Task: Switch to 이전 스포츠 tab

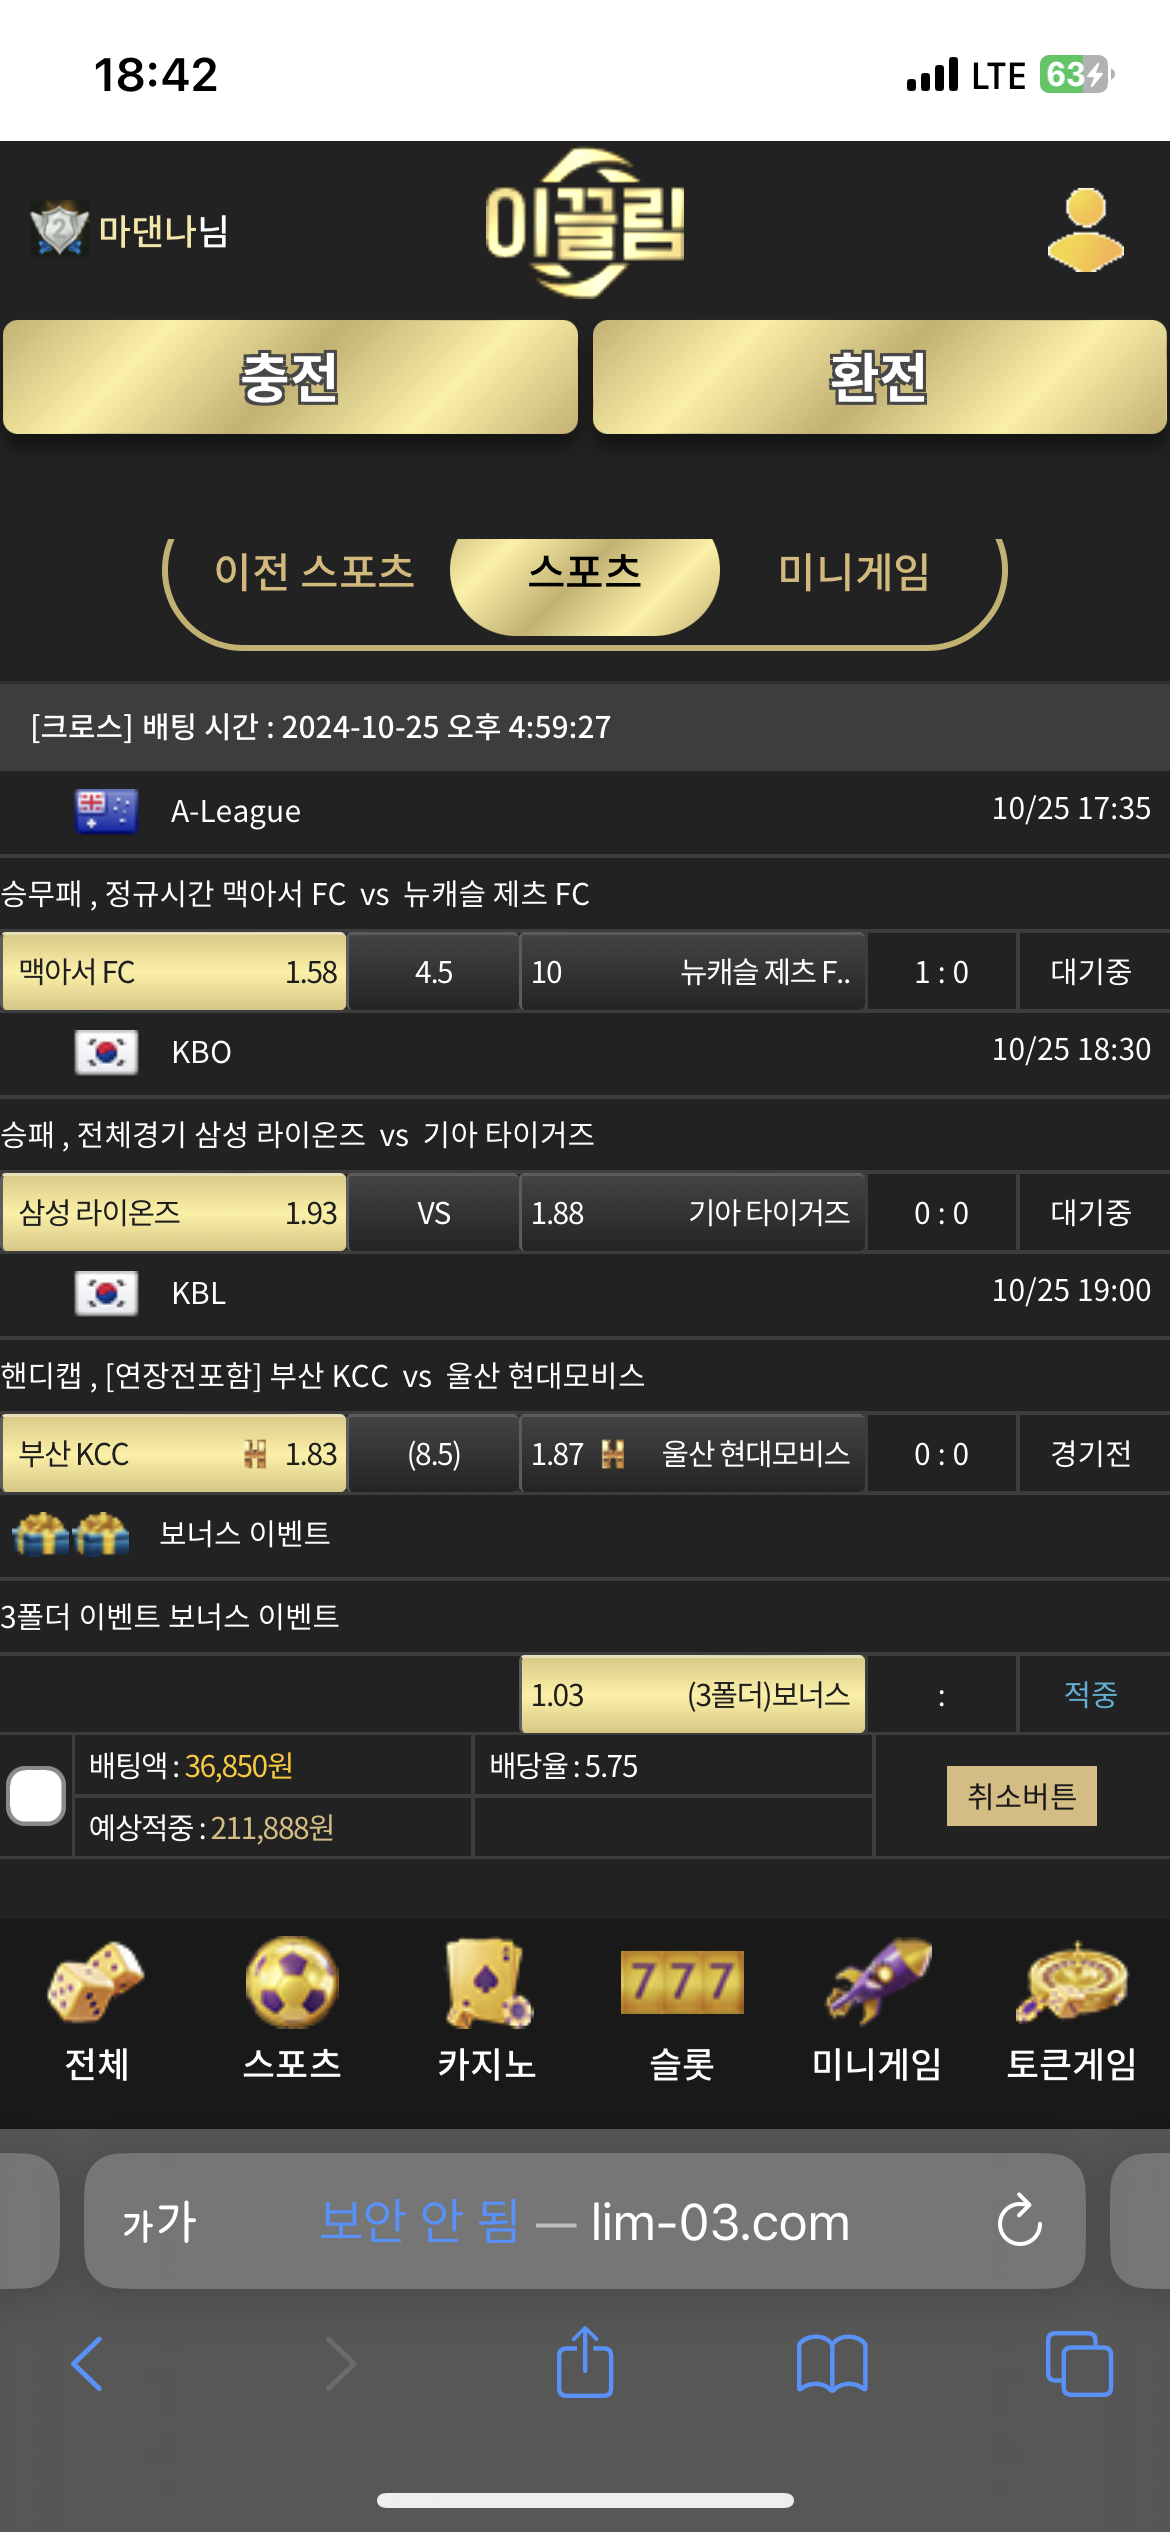Action: coord(314,573)
